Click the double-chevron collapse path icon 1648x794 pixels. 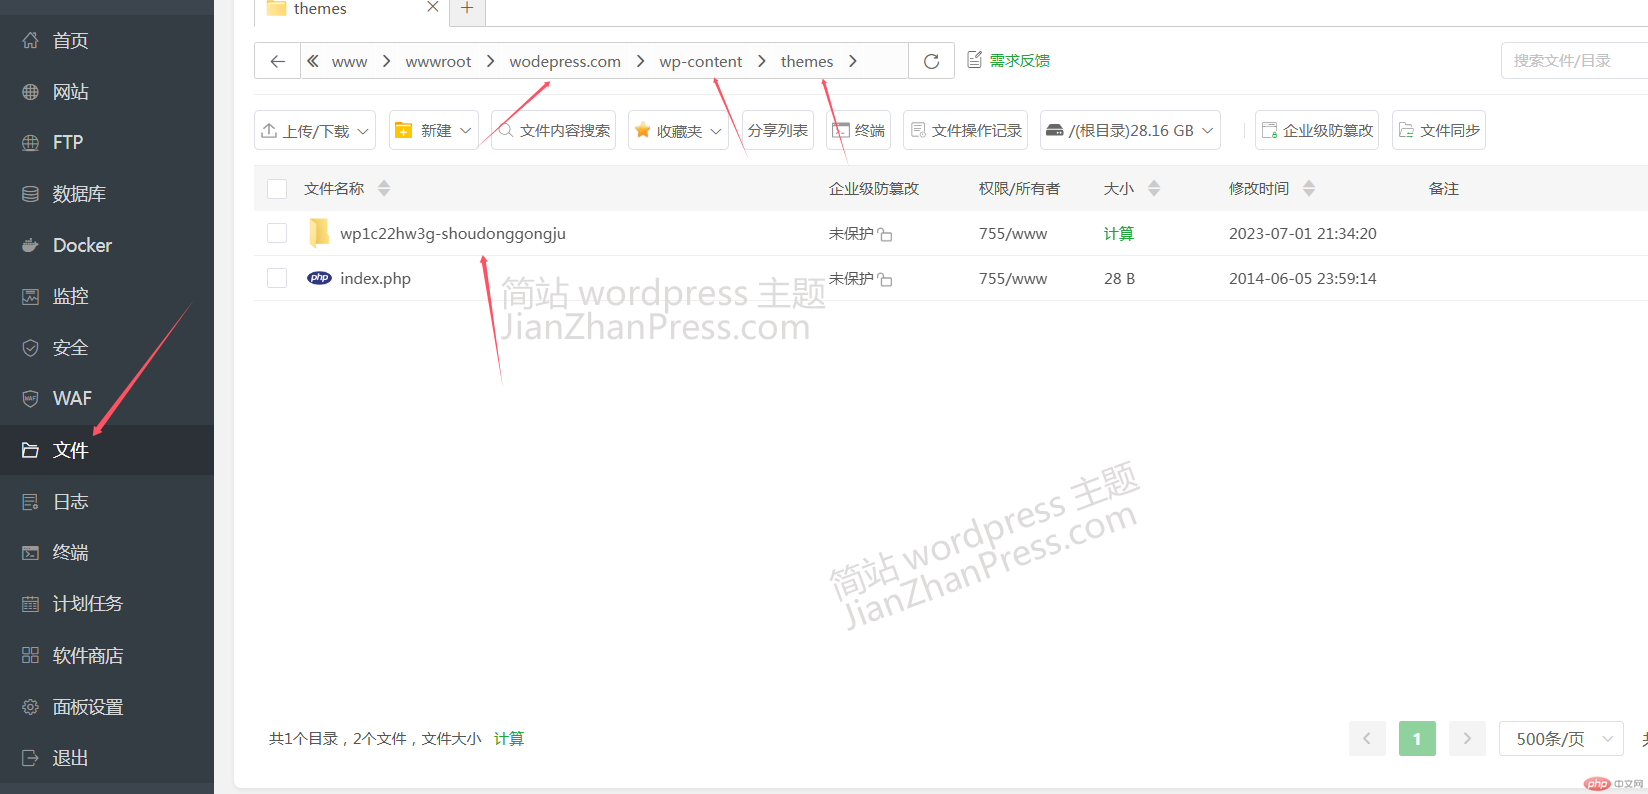pos(313,61)
